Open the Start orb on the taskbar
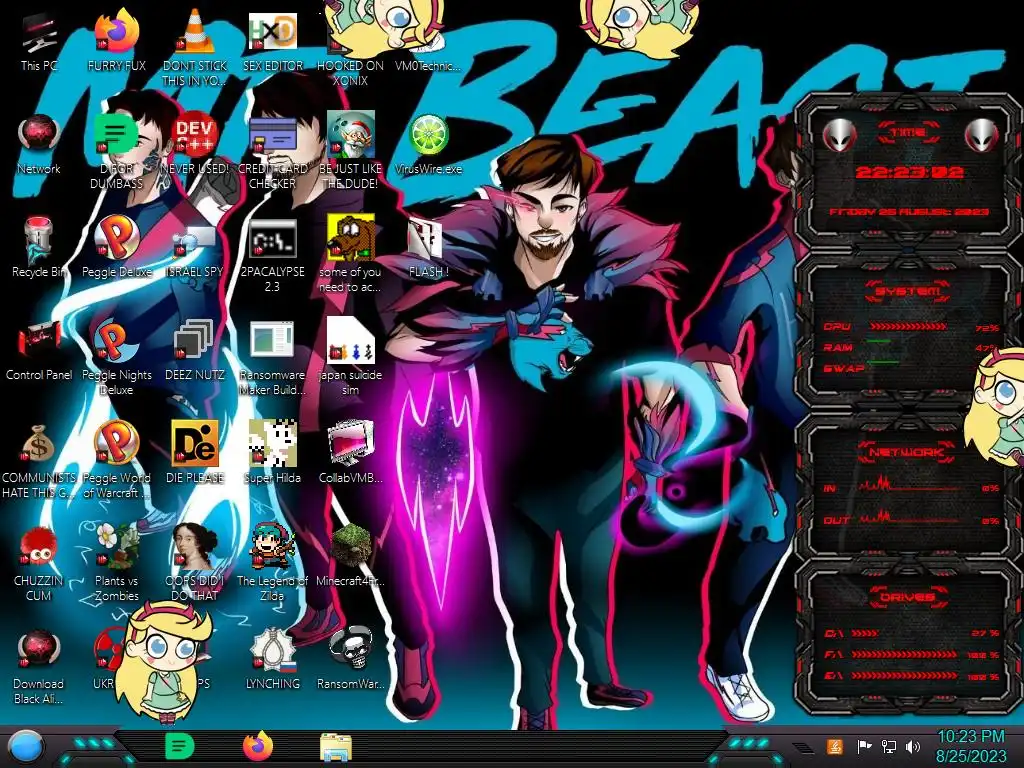This screenshot has width=1024, height=768. pos(26,747)
